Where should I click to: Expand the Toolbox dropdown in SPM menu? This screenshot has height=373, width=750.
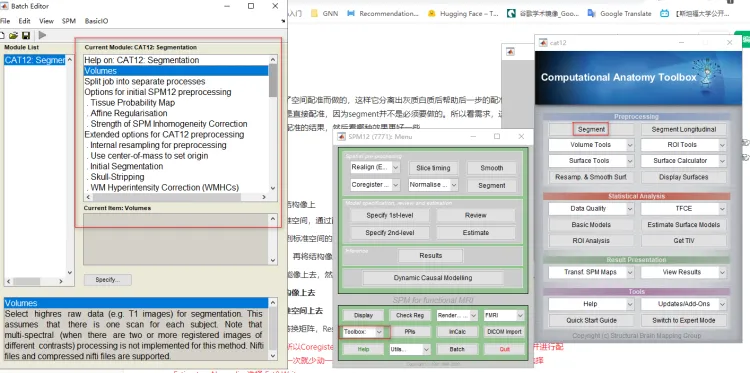[x=364, y=331]
